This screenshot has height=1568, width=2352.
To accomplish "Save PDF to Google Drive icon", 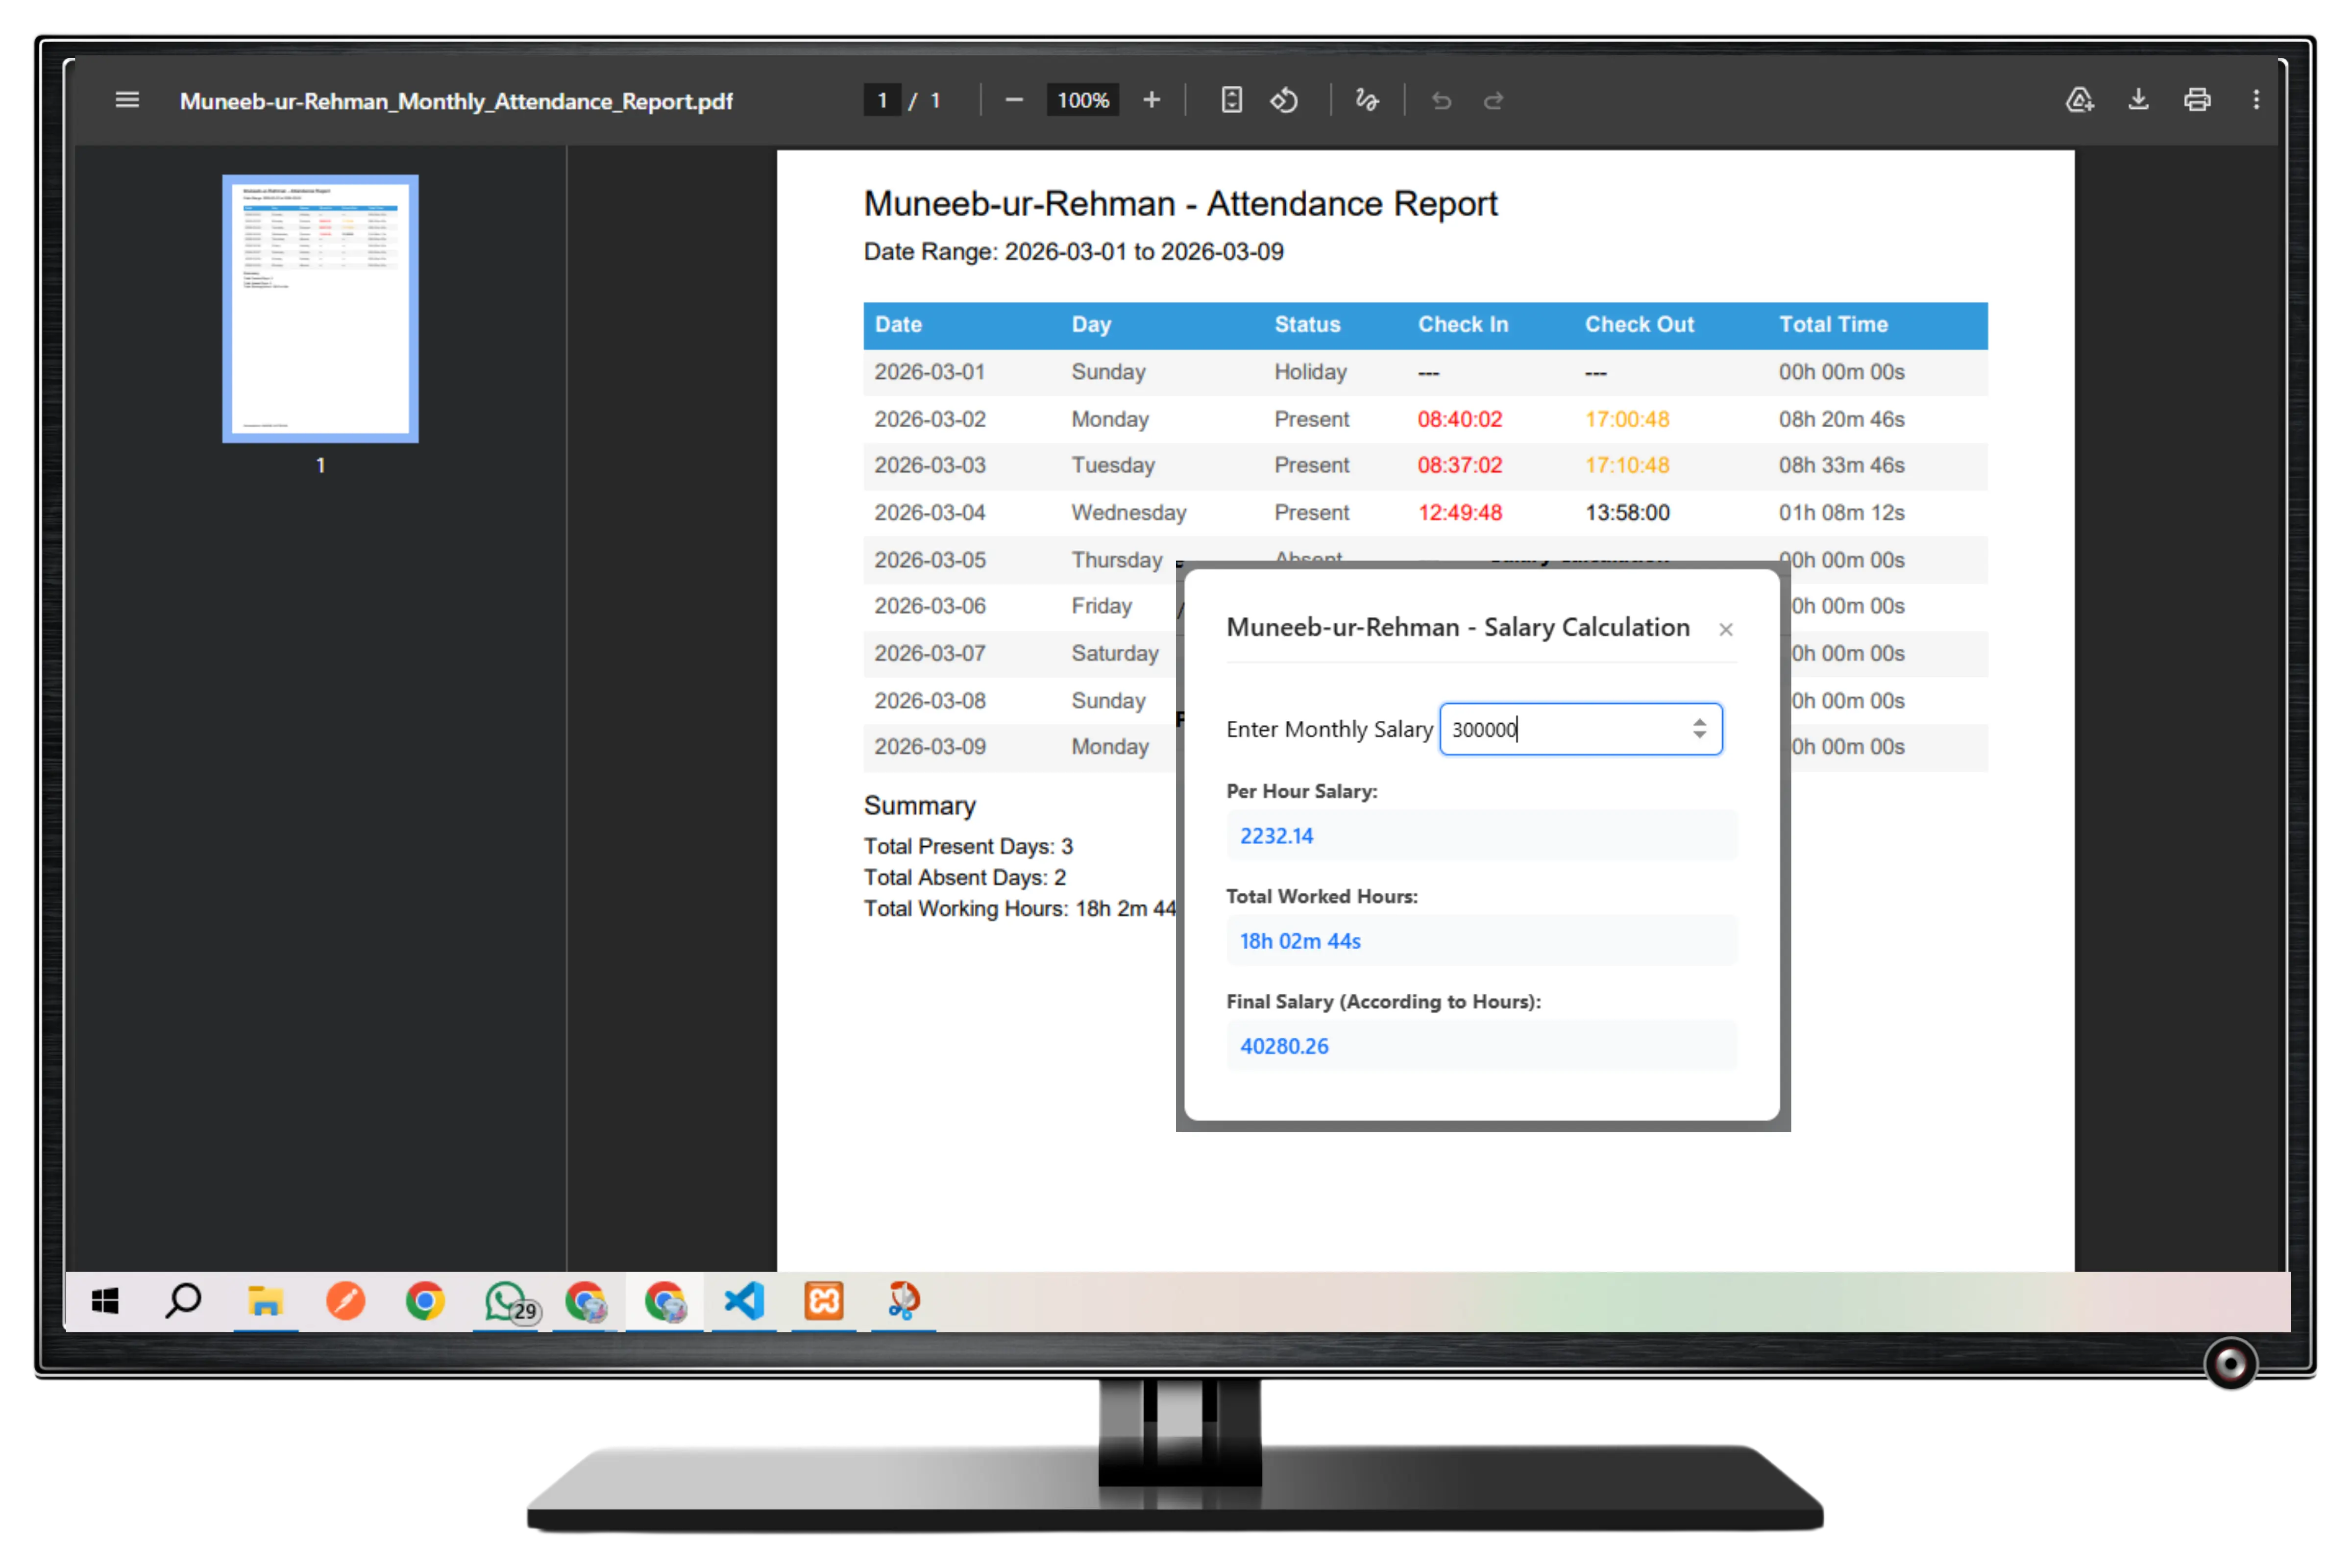I will point(2079,100).
